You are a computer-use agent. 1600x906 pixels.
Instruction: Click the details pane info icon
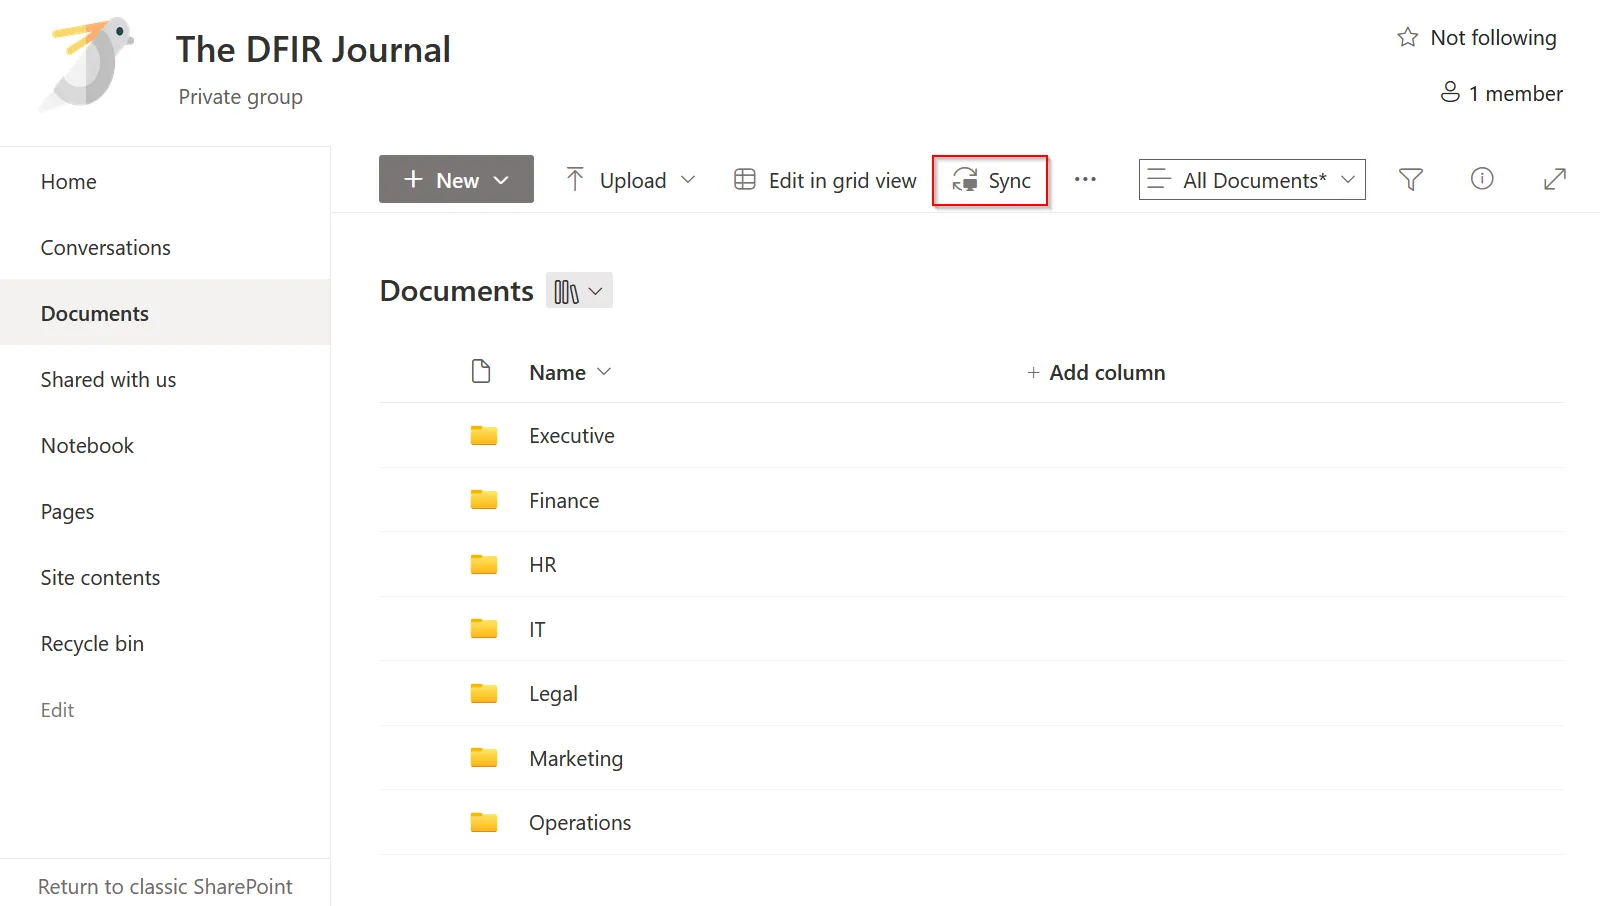pos(1481,180)
